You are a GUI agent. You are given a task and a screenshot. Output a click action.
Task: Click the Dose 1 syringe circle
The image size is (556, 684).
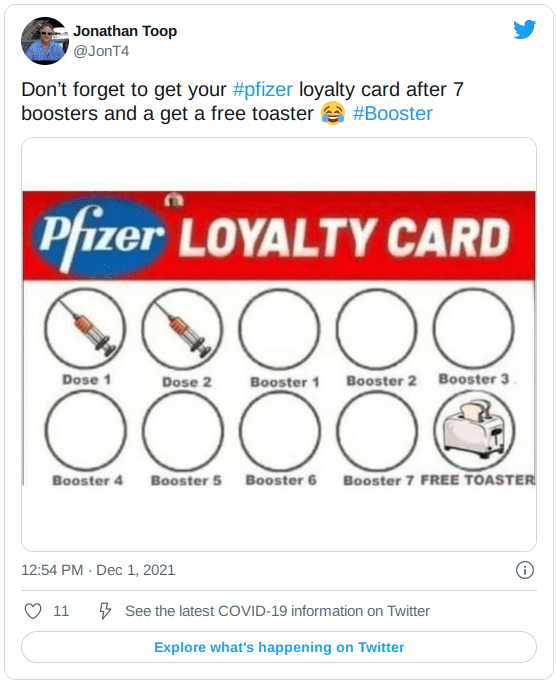point(85,329)
